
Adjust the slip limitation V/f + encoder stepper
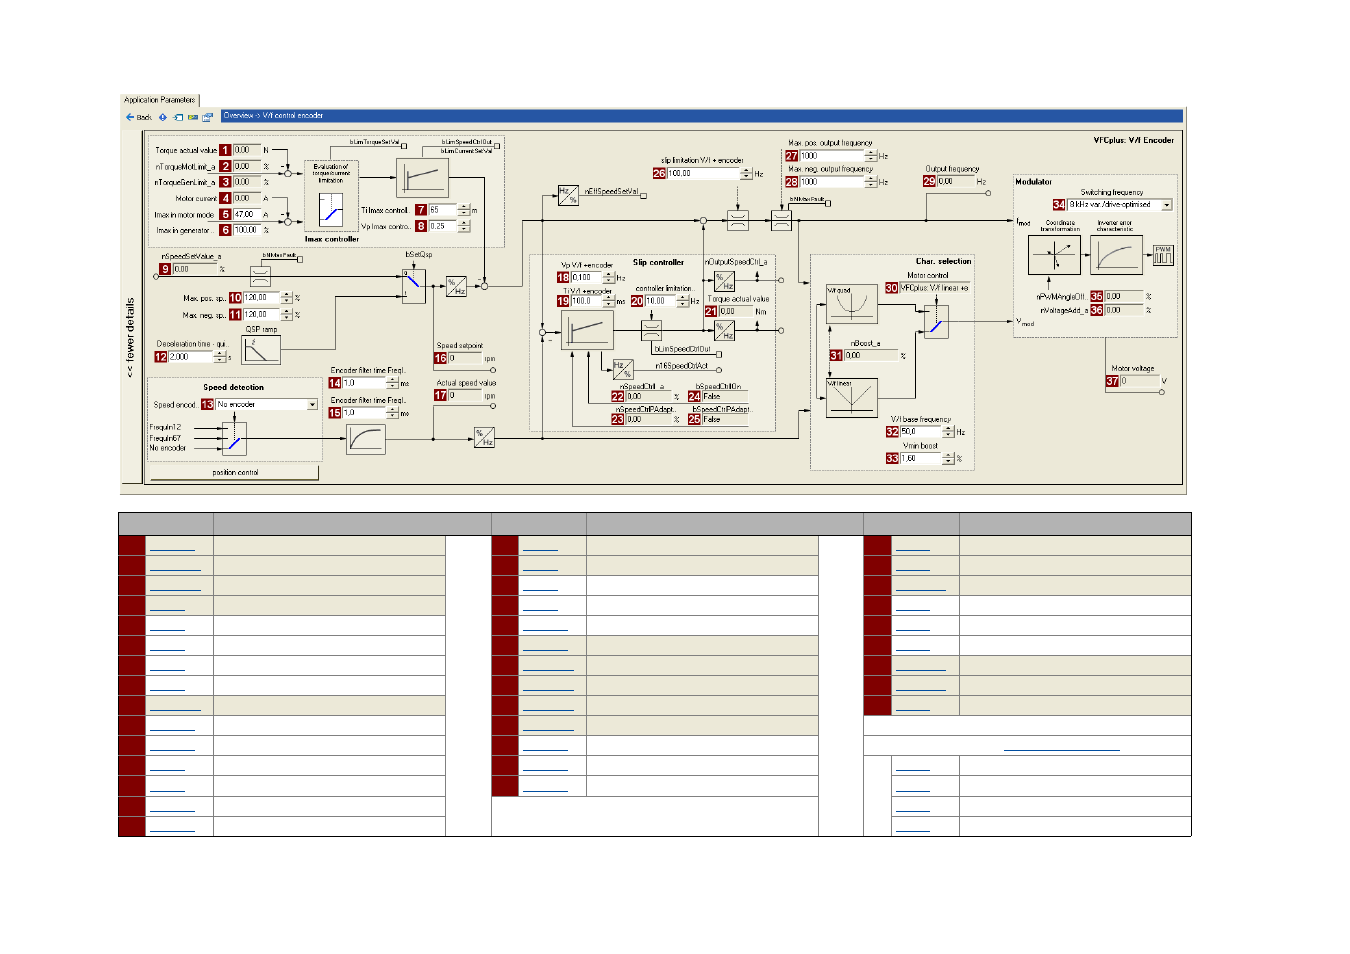(746, 174)
